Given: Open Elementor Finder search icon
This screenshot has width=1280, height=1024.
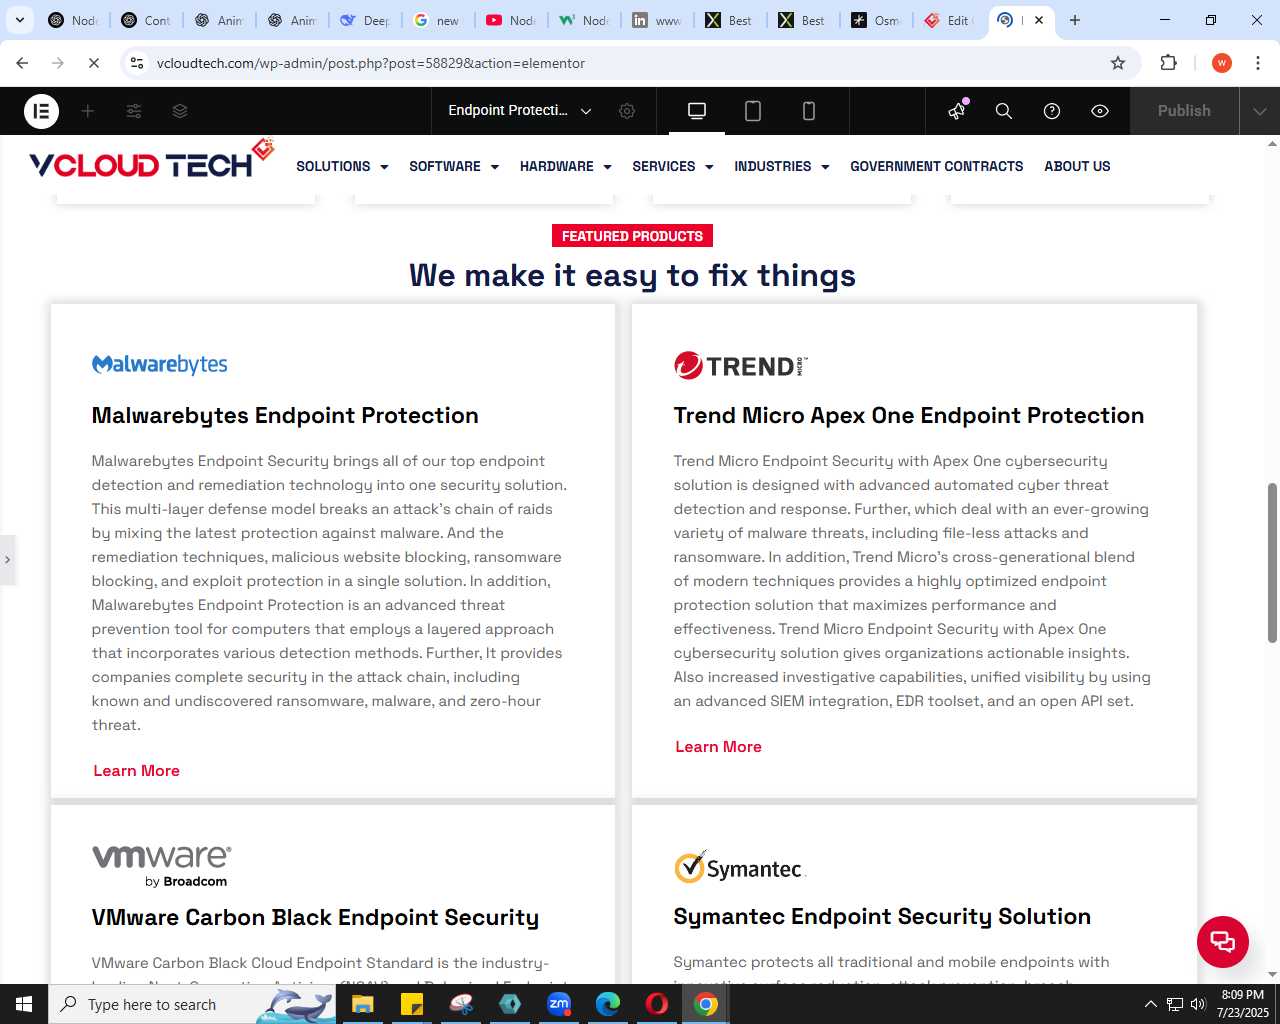Looking at the screenshot, I should [1004, 111].
